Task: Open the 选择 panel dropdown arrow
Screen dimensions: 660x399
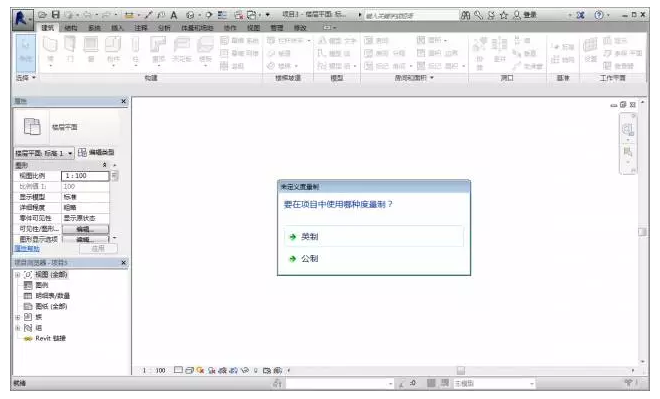Action: [34, 78]
